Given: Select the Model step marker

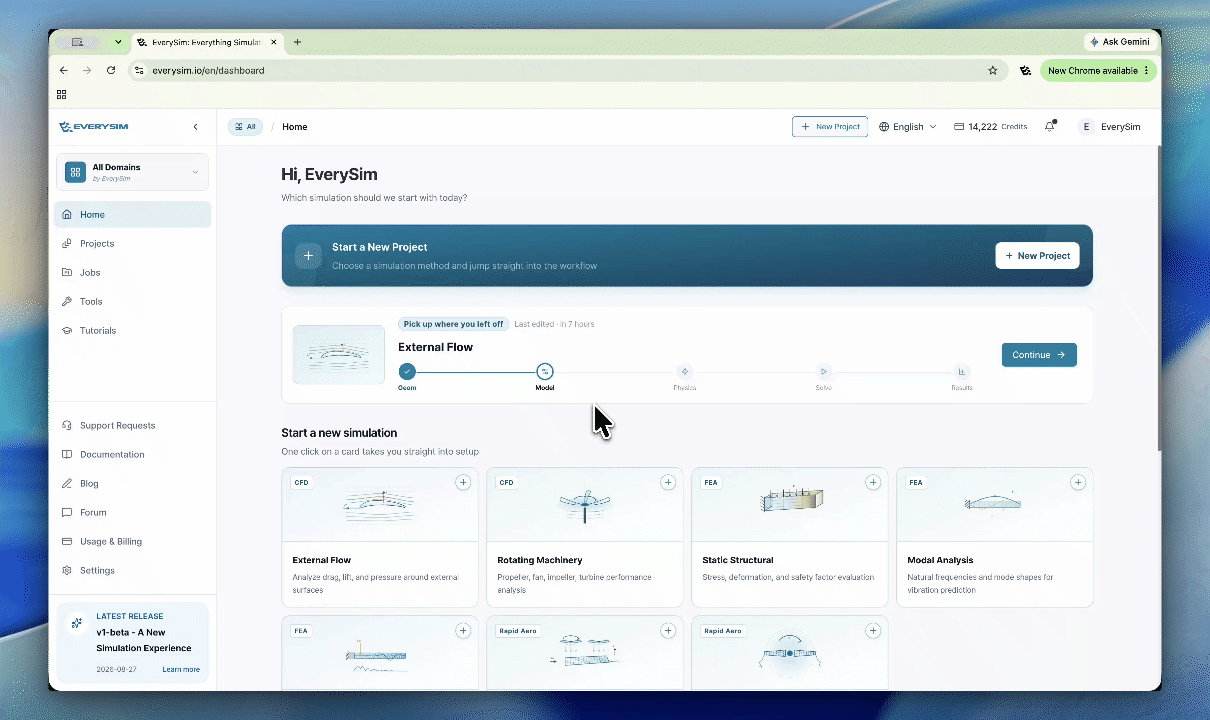Looking at the screenshot, I should point(545,371).
